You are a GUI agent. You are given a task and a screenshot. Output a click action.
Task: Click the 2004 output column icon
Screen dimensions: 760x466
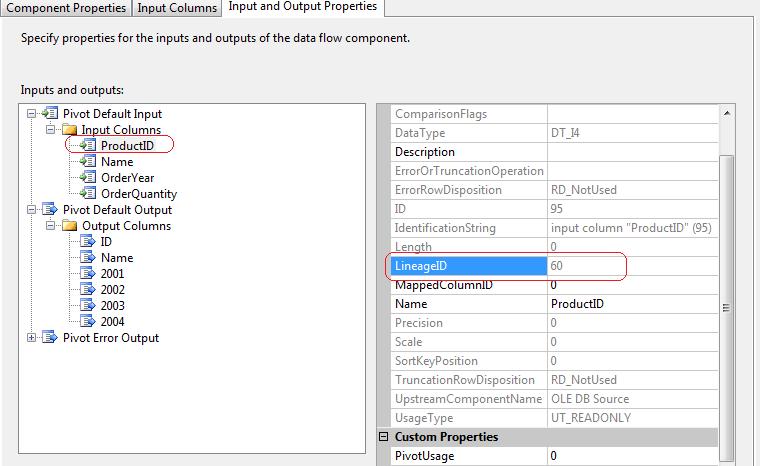coord(87,322)
